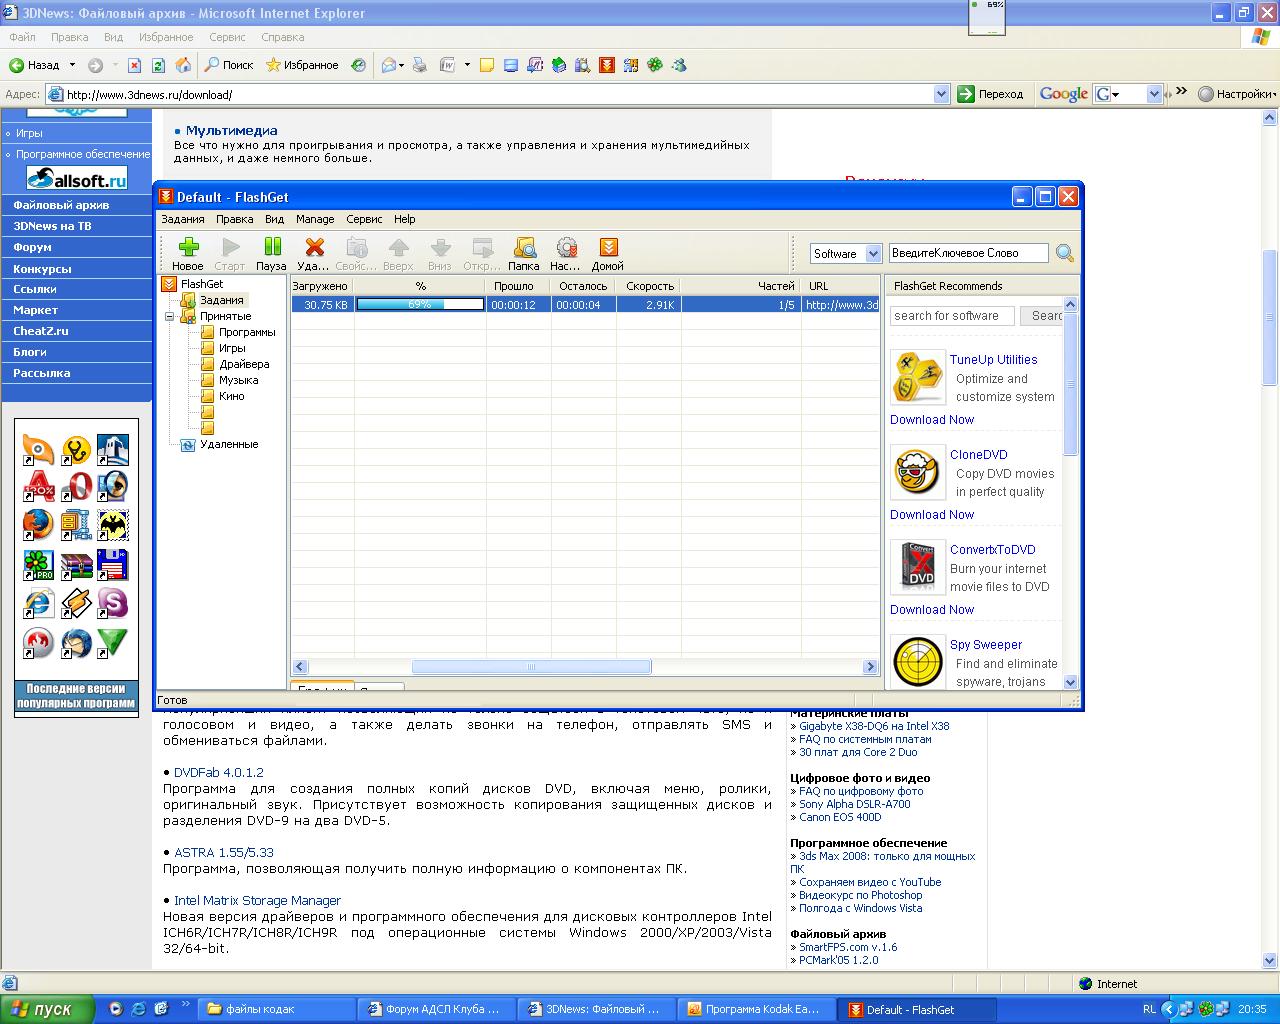Click the ConvertXtoDVD link
This screenshot has width=1280, height=1024.
[x=992, y=550]
